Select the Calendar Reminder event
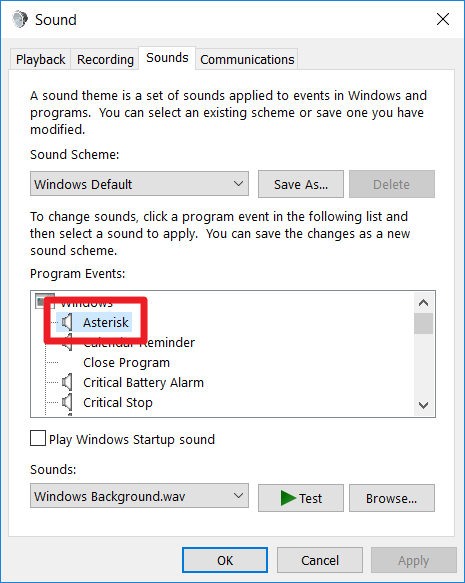This screenshot has height=583, width=465. (139, 342)
